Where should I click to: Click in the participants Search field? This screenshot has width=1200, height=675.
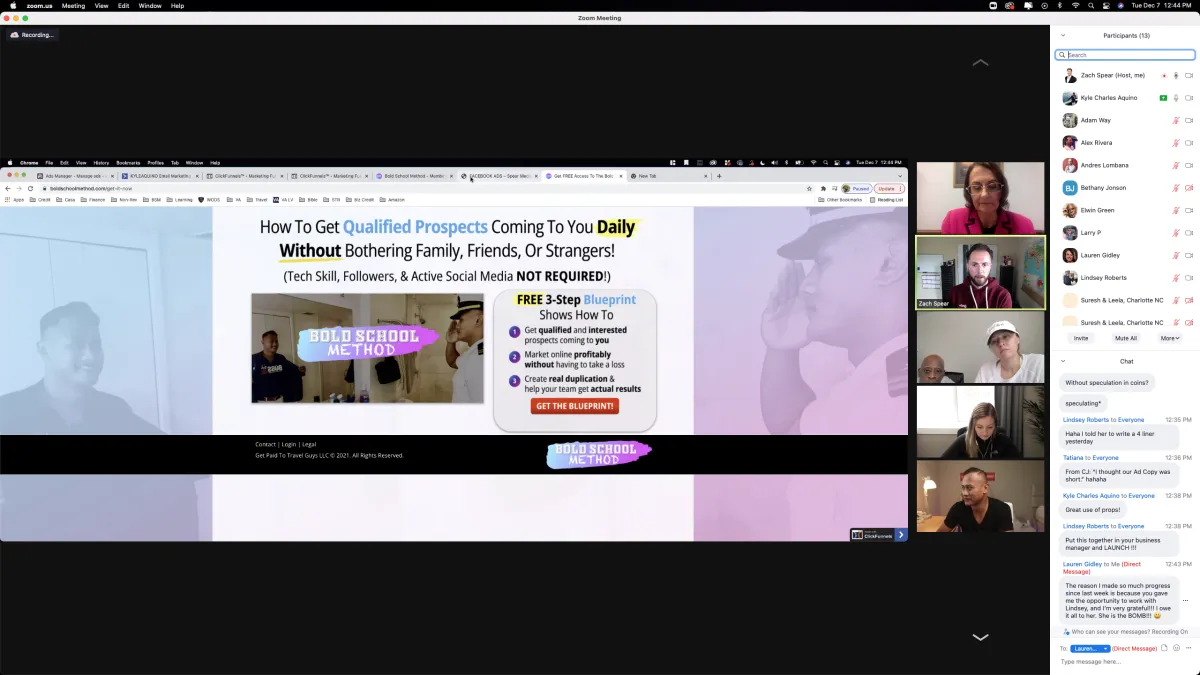coord(1125,55)
